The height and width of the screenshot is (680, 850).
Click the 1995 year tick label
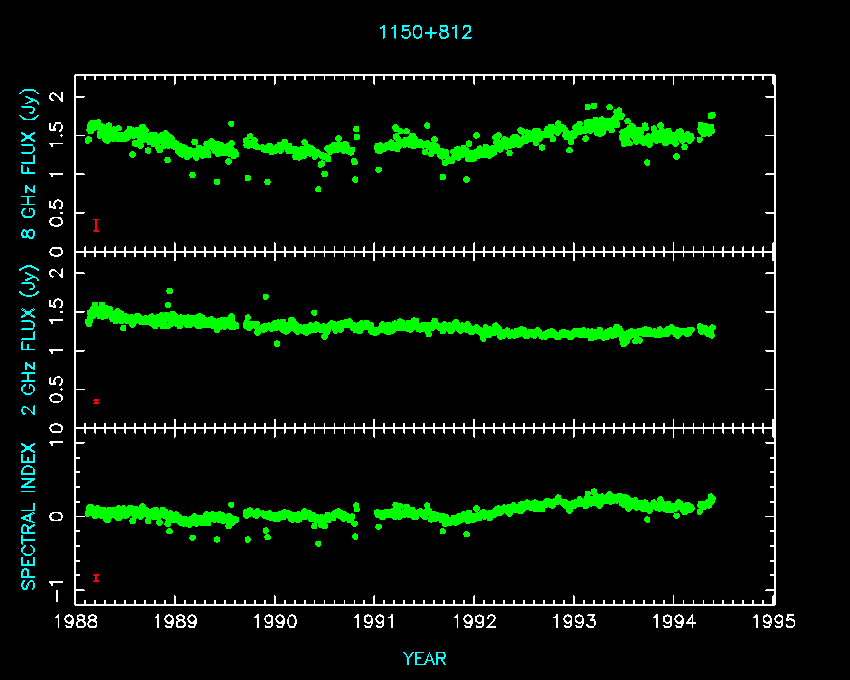[775, 622]
